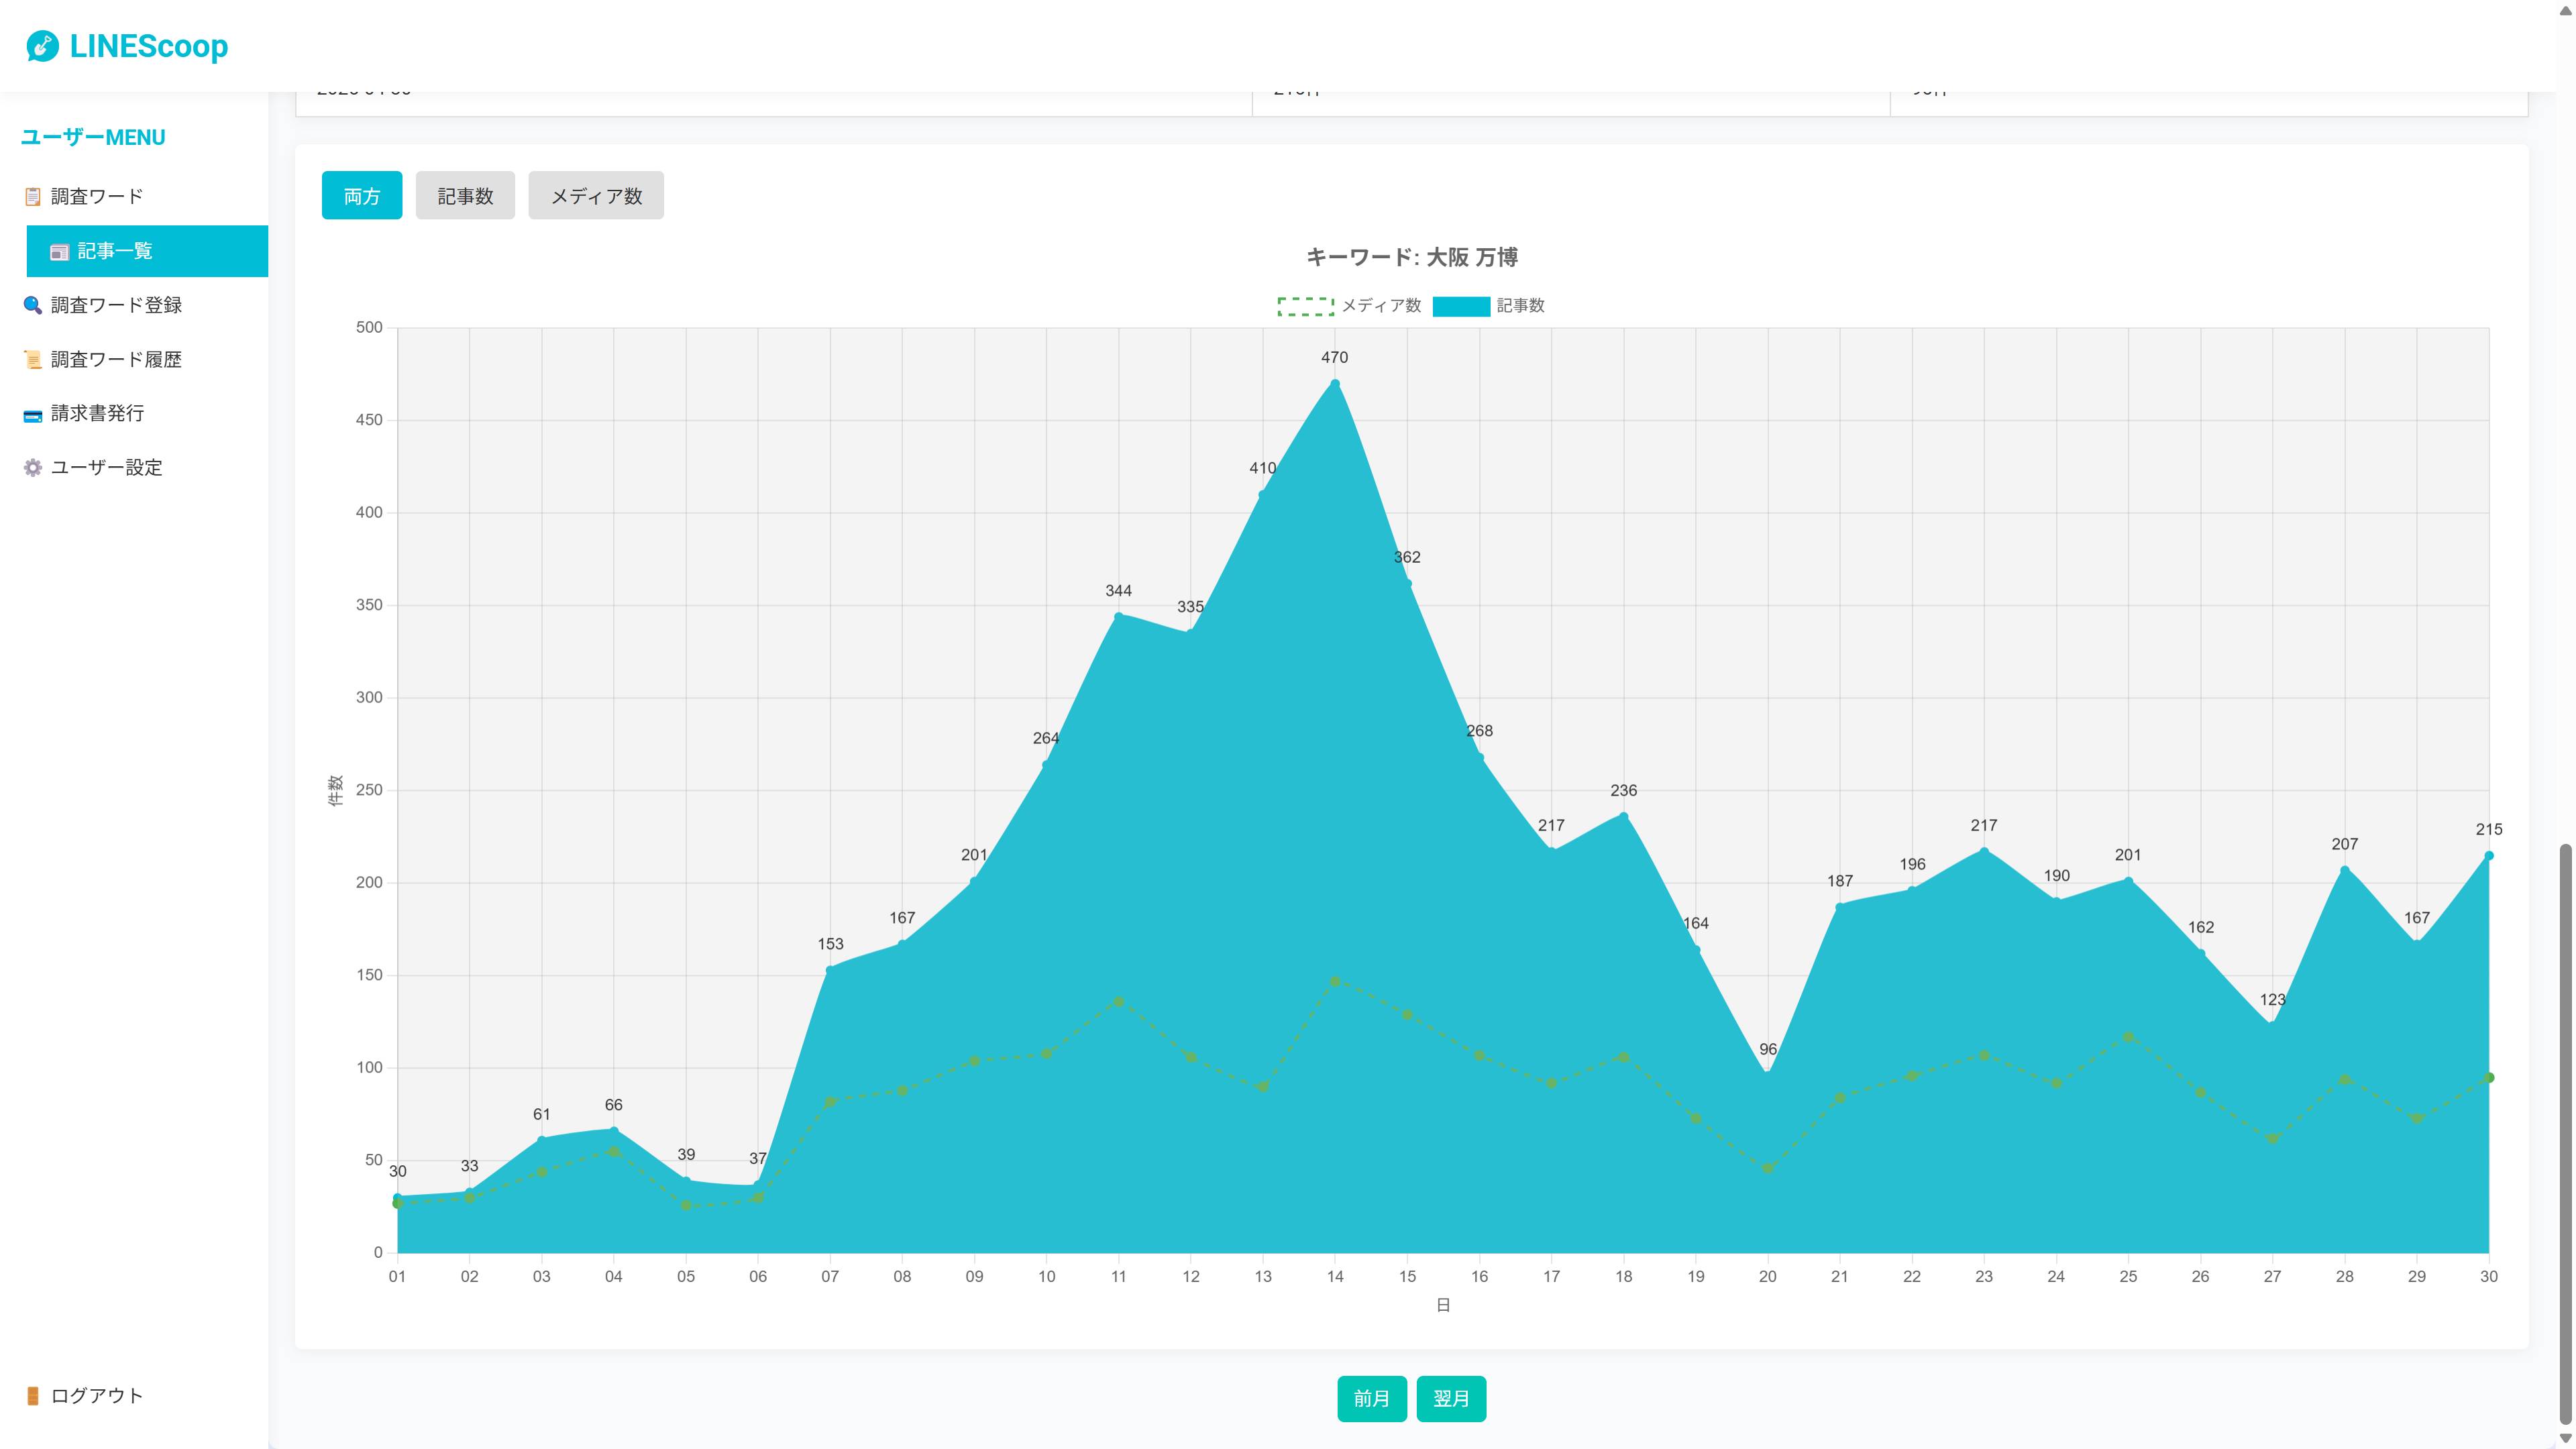
Task: Click the scrollbar down arrow
Action: click(x=2565, y=1438)
